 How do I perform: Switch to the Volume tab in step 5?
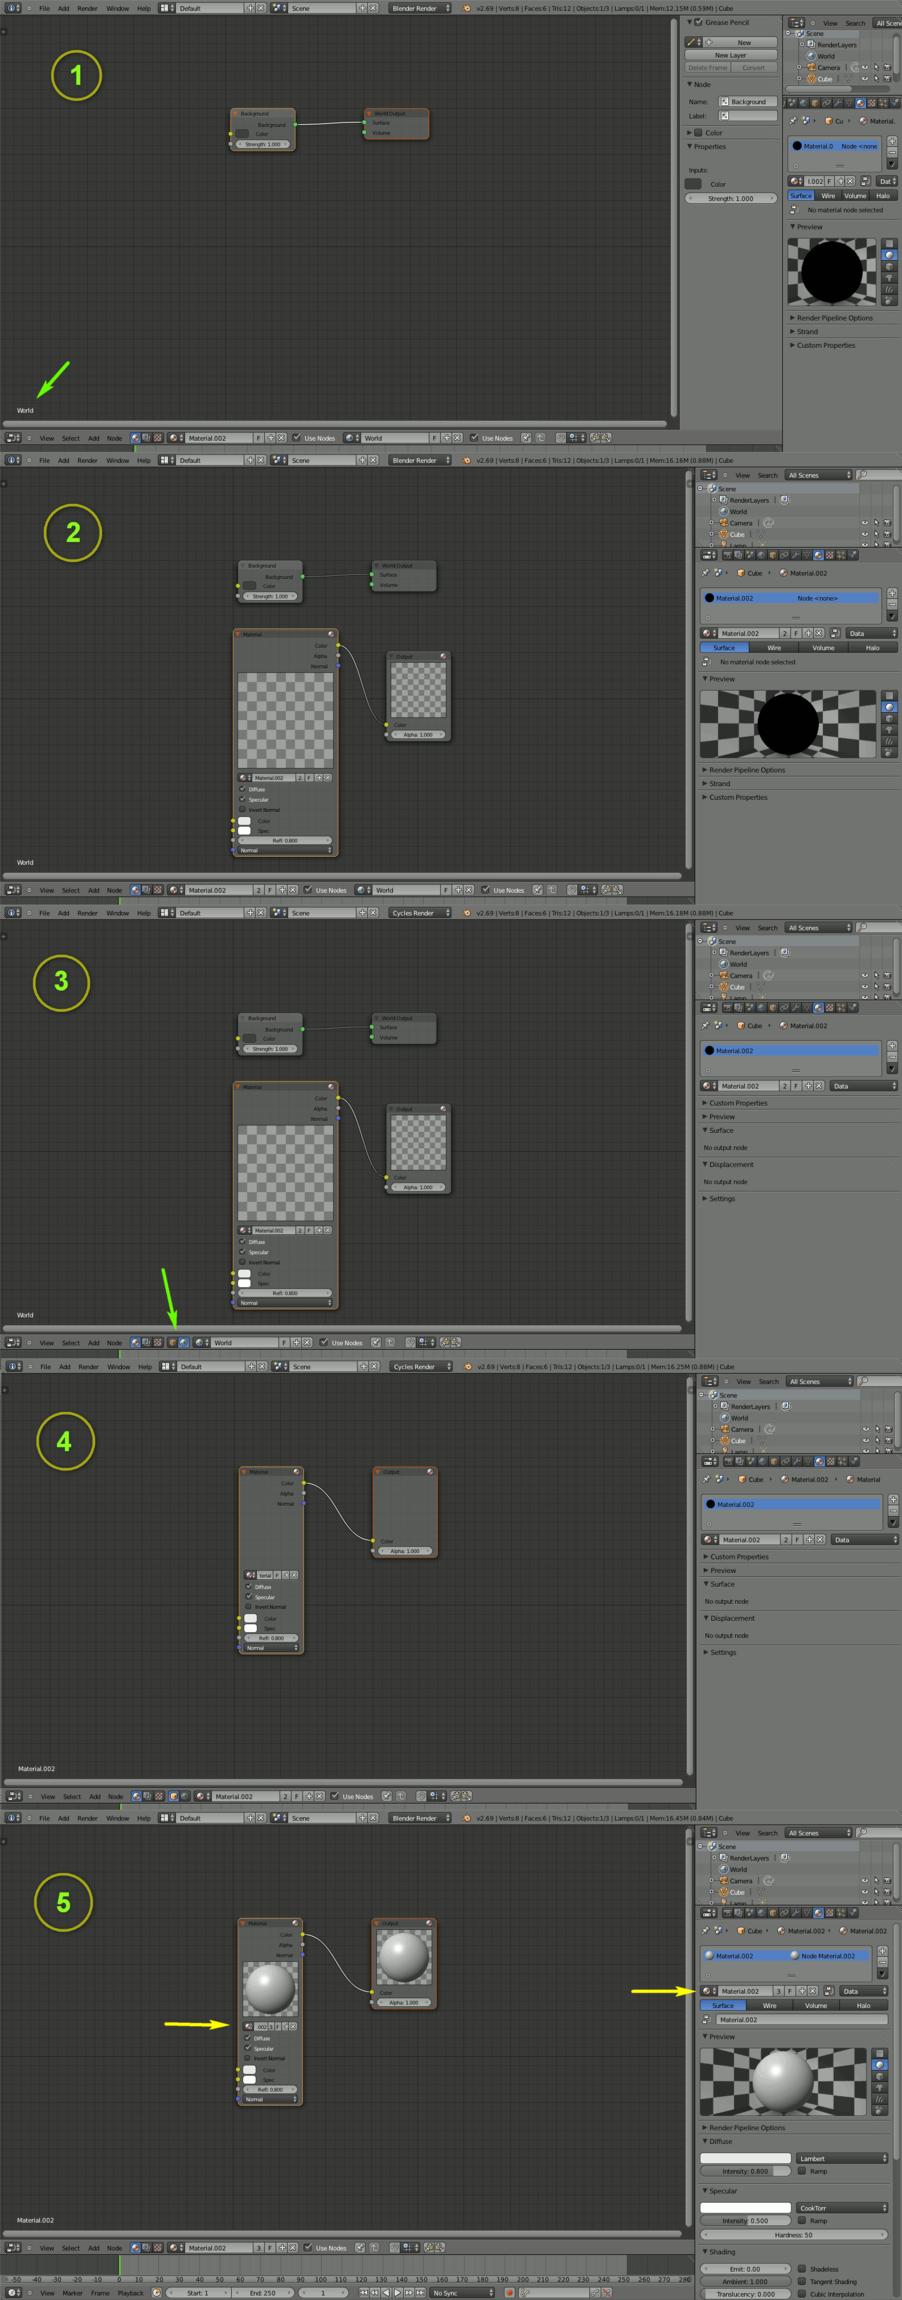click(816, 2005)
